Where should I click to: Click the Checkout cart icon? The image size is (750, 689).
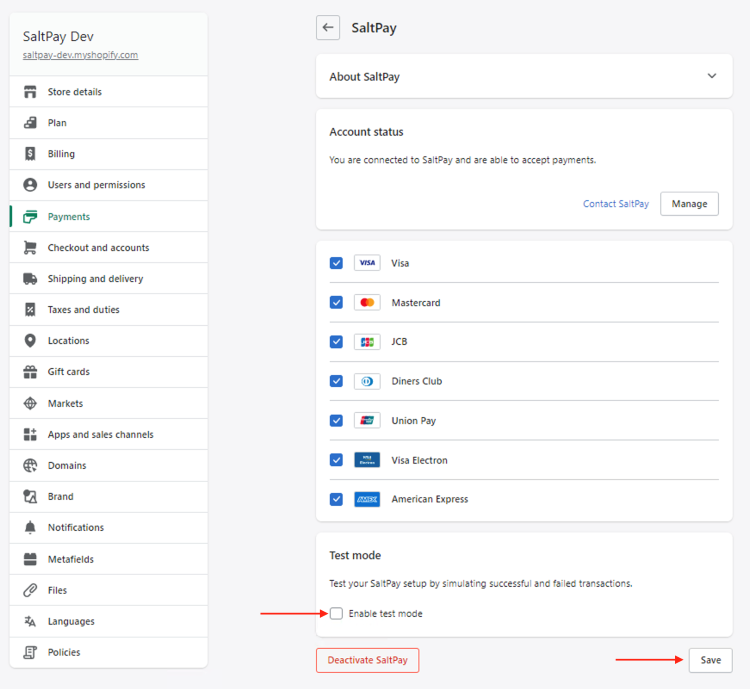tap(30, 247)
